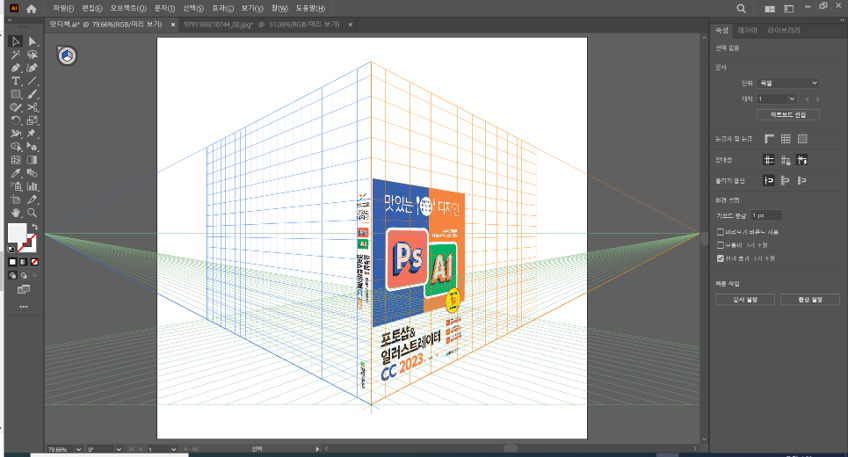Screen dimensions: 848x457
Task: Enable the first checkbox under preferences
Action: tap(720, 232)
